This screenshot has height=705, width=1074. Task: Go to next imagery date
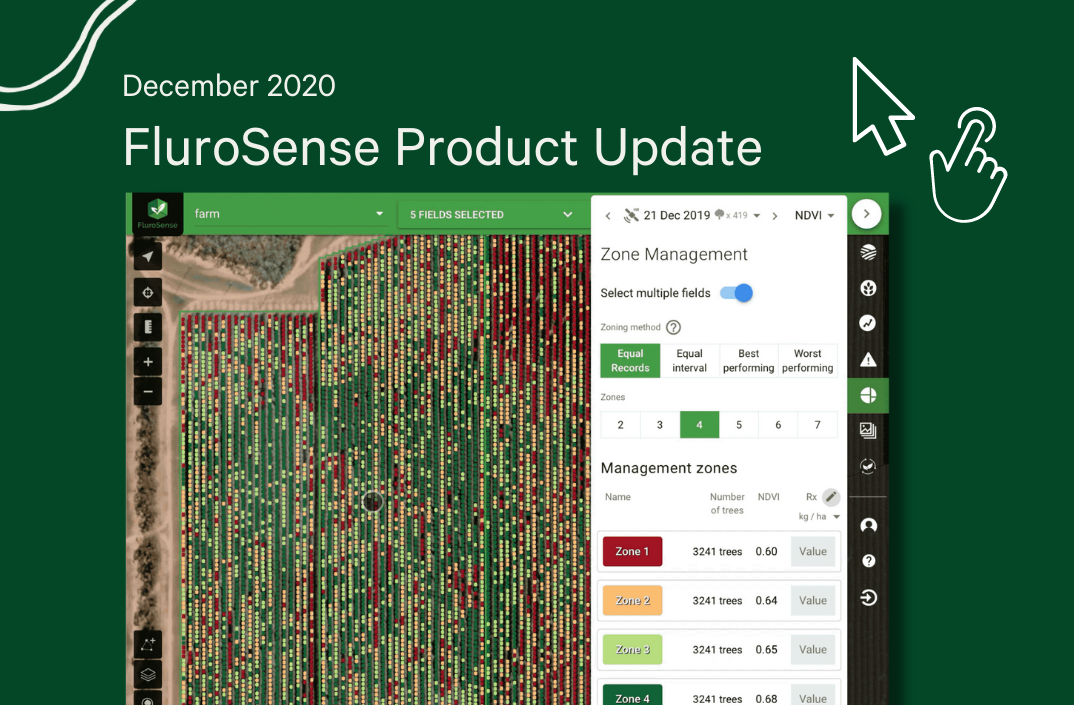pos(775,216)
